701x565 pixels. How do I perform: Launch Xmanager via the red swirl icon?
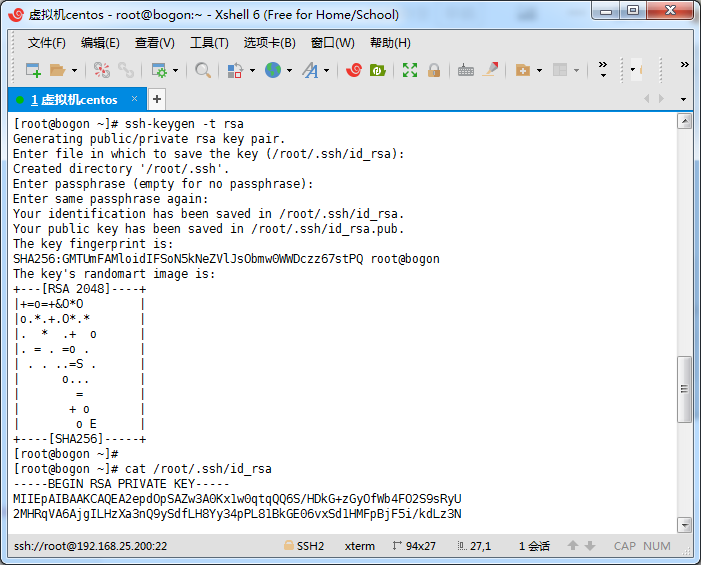point(354,70)
